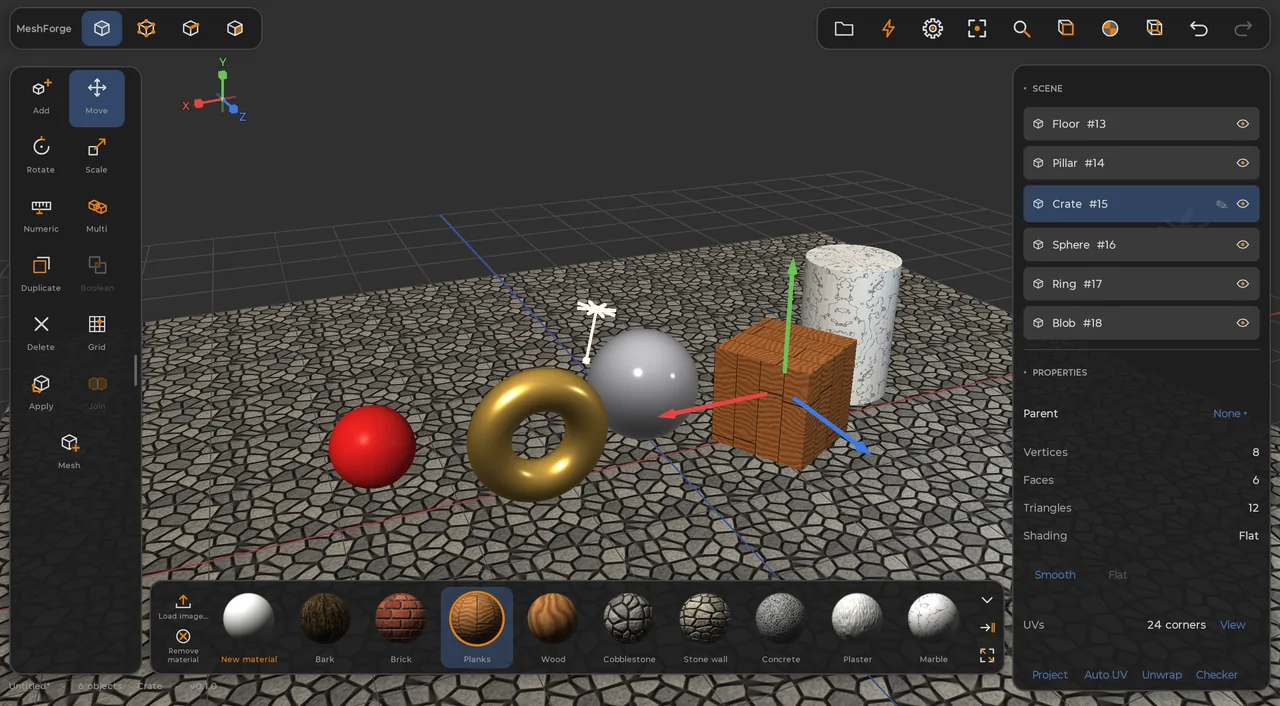Click the UVs View link
Viewport: 1280px width, 706px height.
pos(1232,625)
